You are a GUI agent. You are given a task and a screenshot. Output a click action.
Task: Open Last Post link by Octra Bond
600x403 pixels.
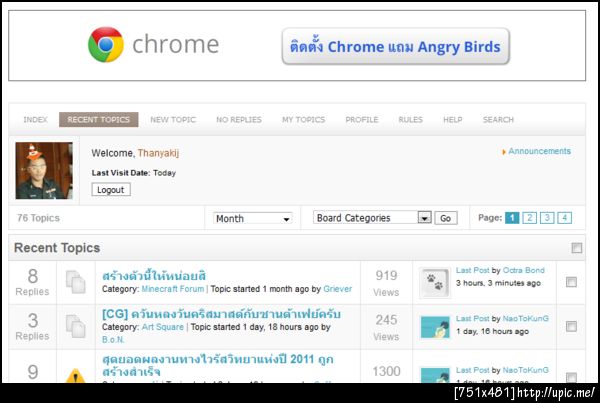[473, 270]
